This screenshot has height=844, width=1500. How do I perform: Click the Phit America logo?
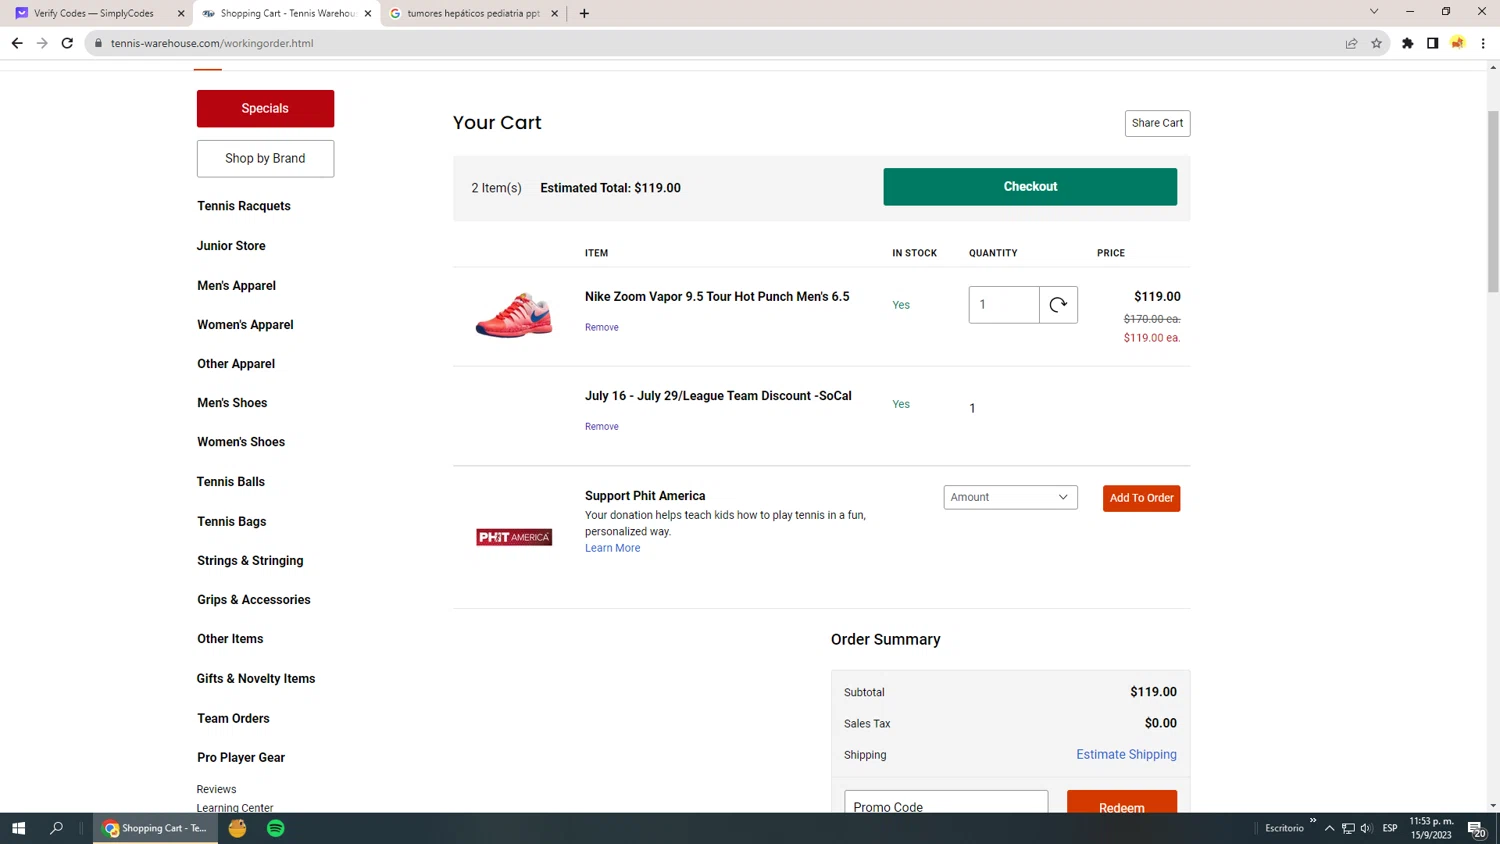(x=514, y=537)
